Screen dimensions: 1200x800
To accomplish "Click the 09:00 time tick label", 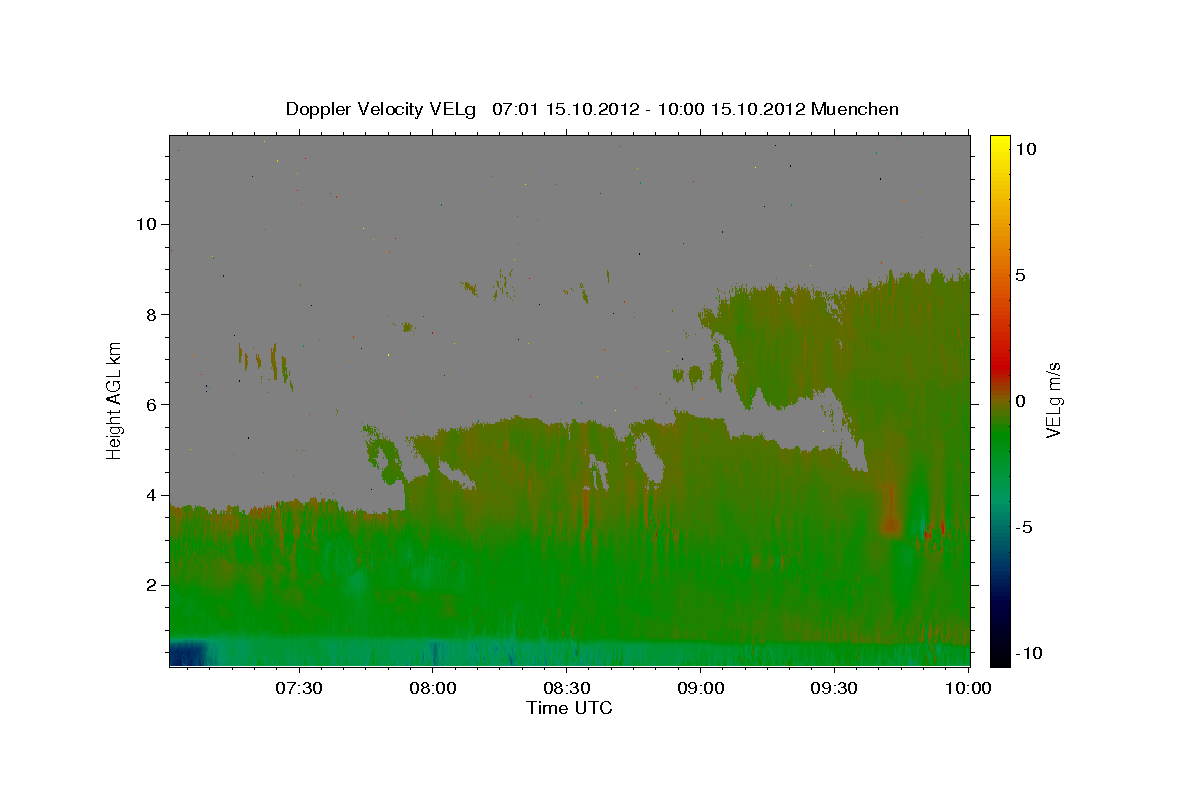I will tap(701, 688).
